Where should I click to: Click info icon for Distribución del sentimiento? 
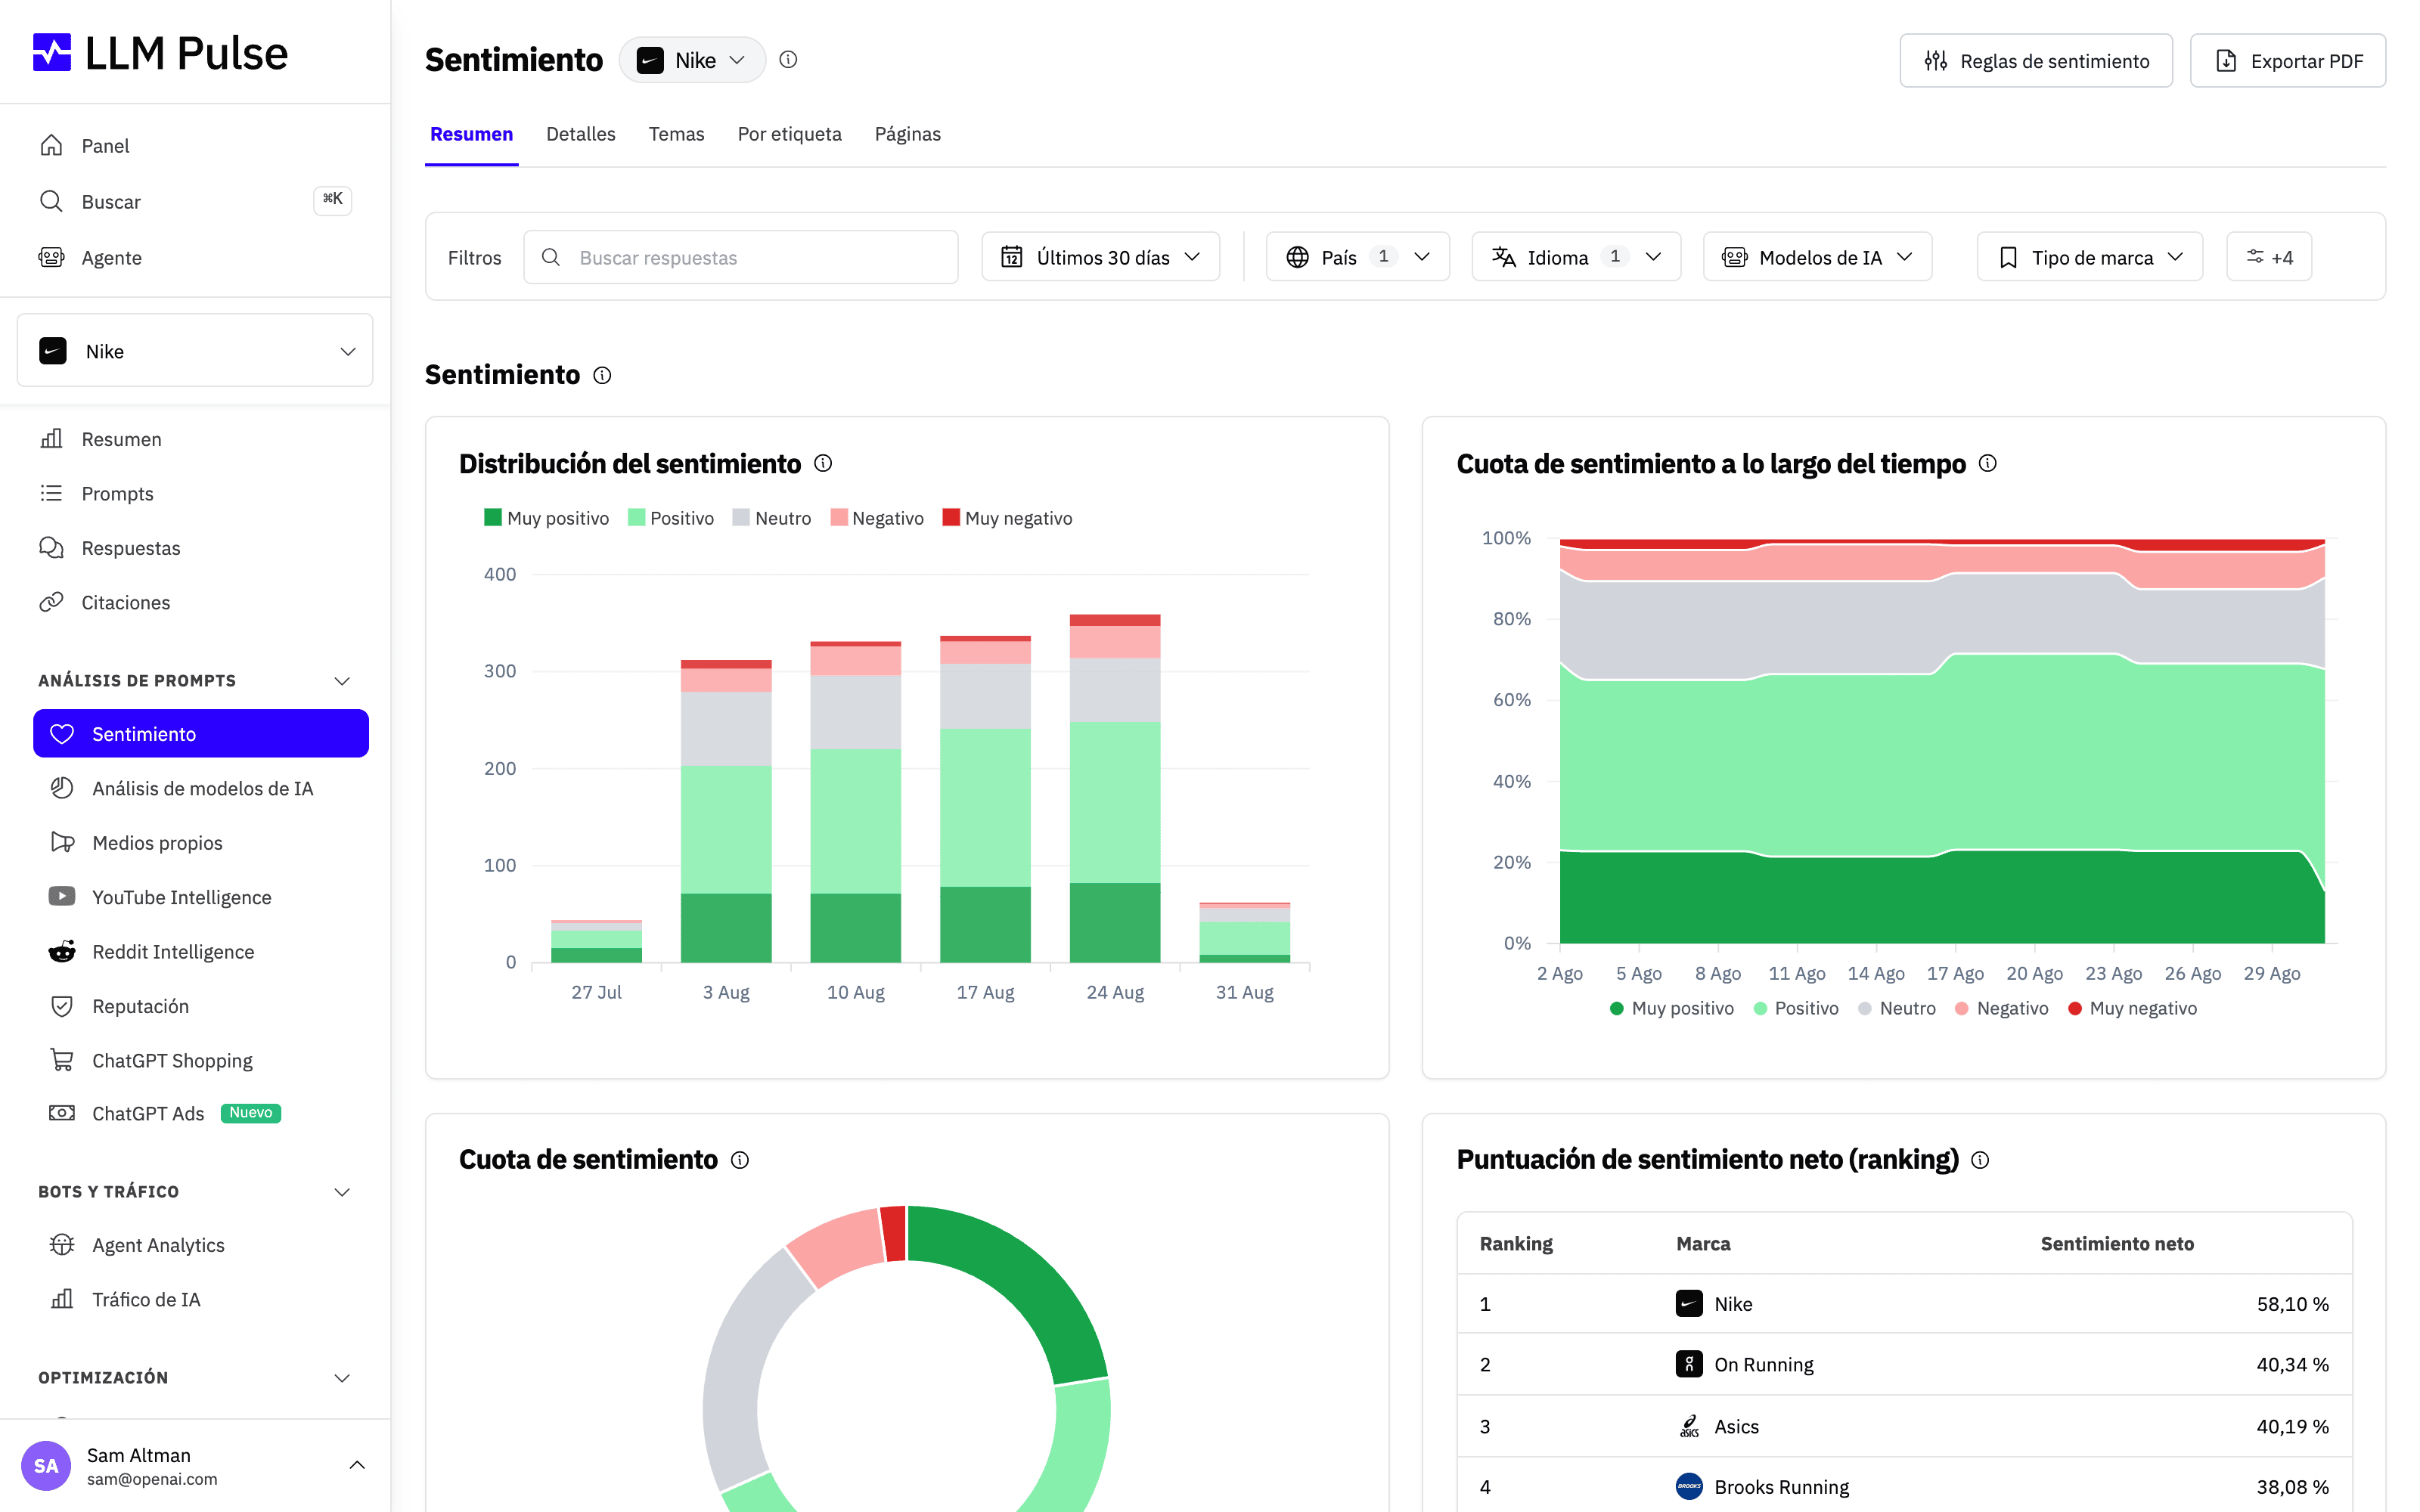pyautogui.click(x=823, y=463)
